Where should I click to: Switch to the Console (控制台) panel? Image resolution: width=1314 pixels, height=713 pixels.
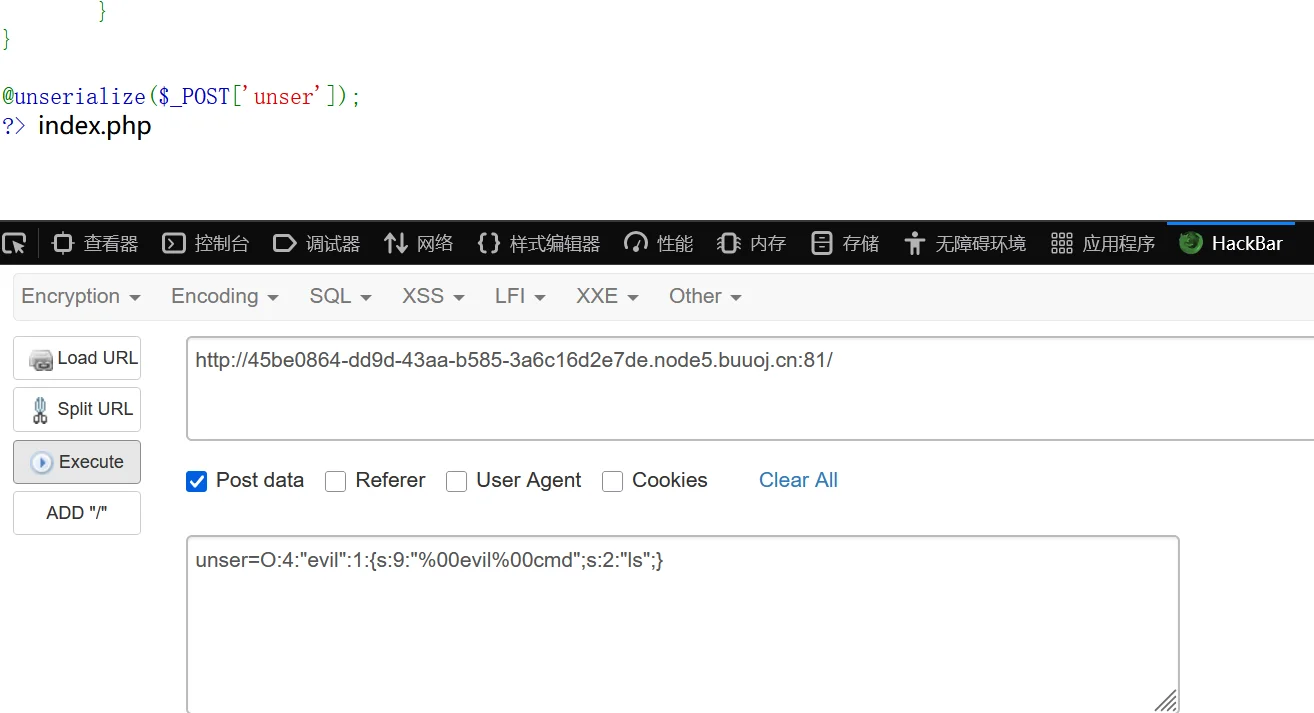(x=205, y=243)
